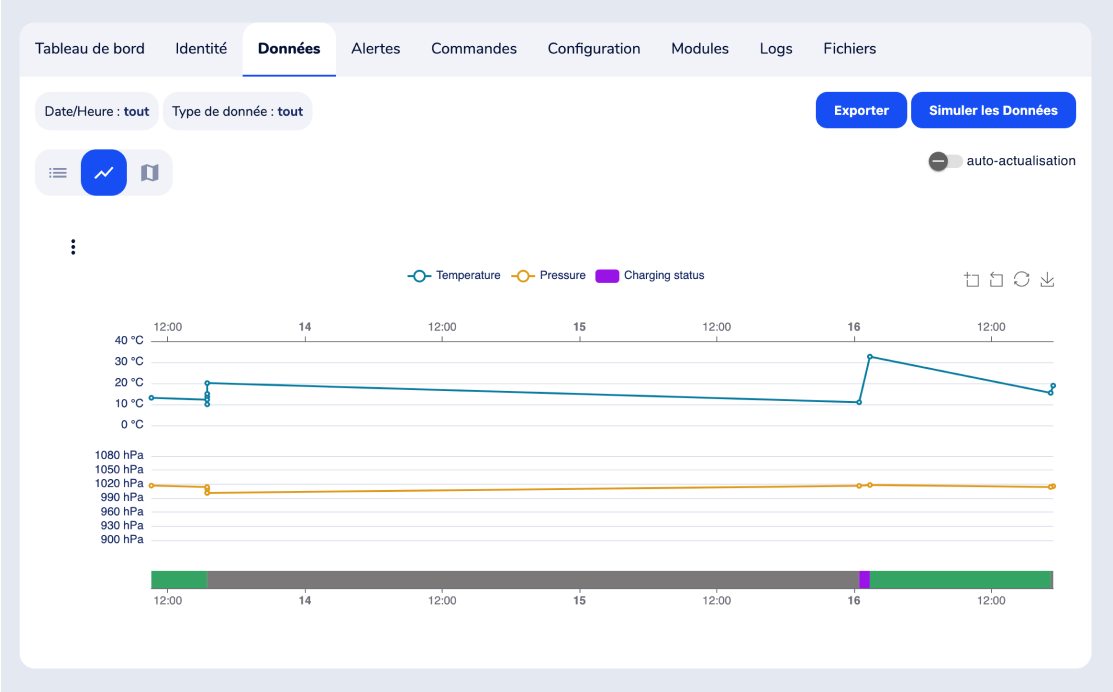Screen dimensions: 1113x692
Task: Switch to the Alertes tab
Action: pyautogui.click(x=375, y=49)
